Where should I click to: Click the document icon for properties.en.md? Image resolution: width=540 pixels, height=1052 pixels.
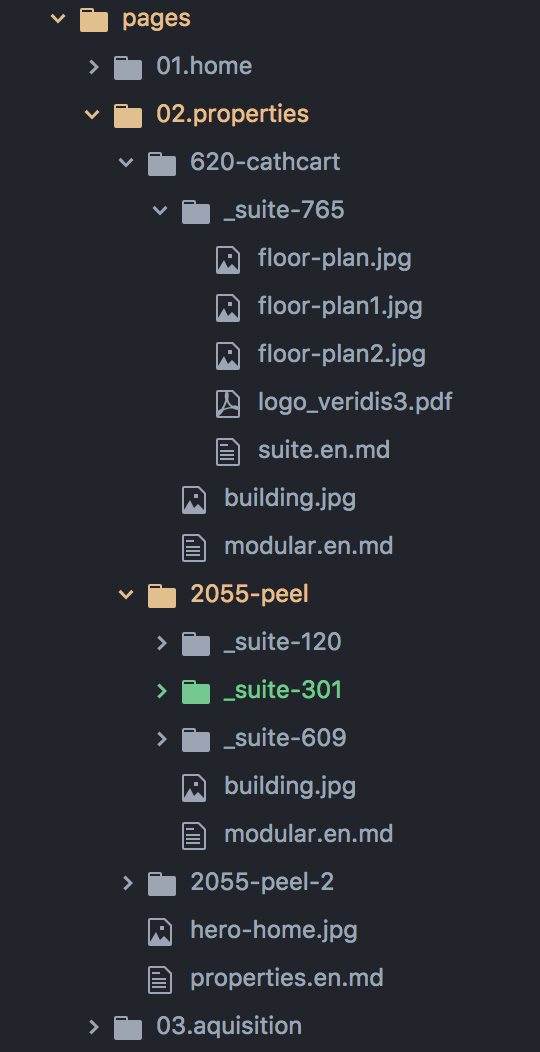(160, 980)
